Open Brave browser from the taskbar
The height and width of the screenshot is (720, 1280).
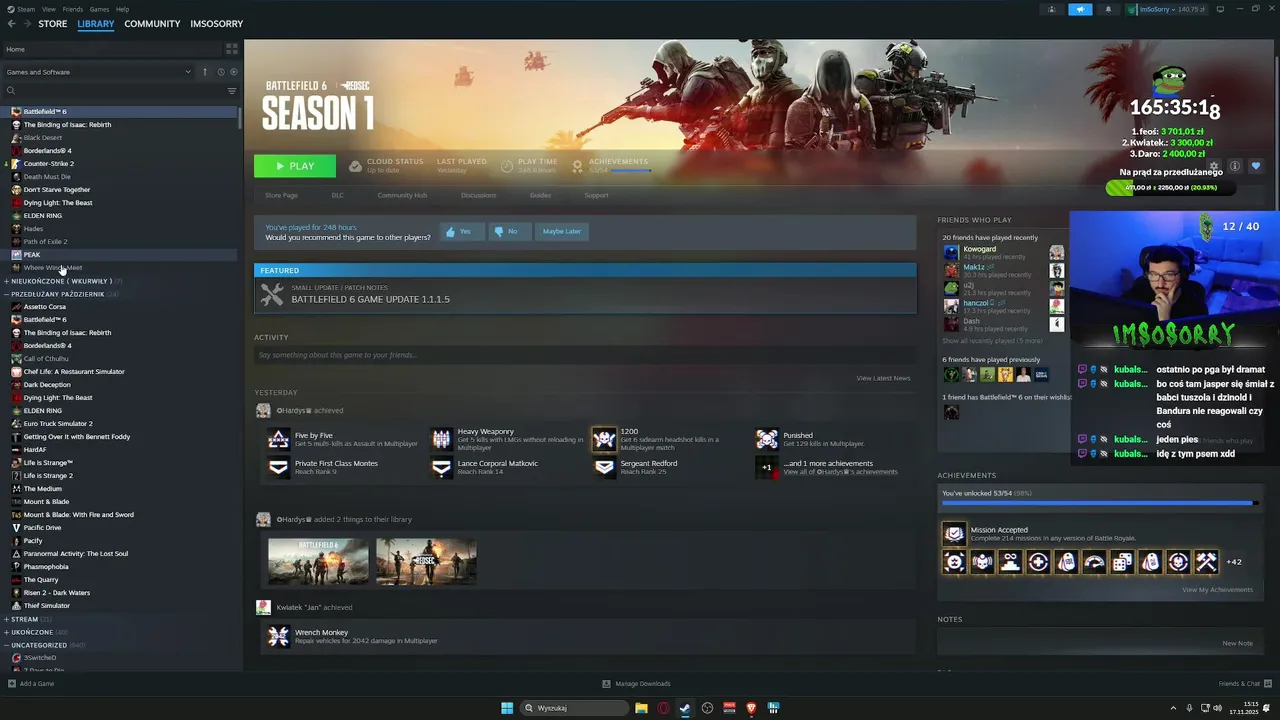751,708
